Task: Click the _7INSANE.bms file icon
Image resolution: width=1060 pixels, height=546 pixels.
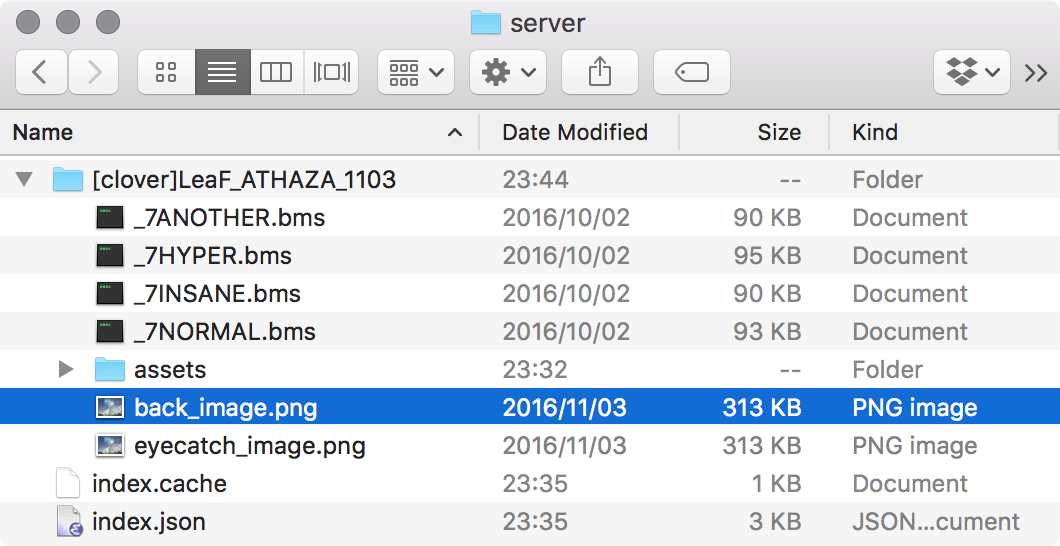Action: (110, 293)
